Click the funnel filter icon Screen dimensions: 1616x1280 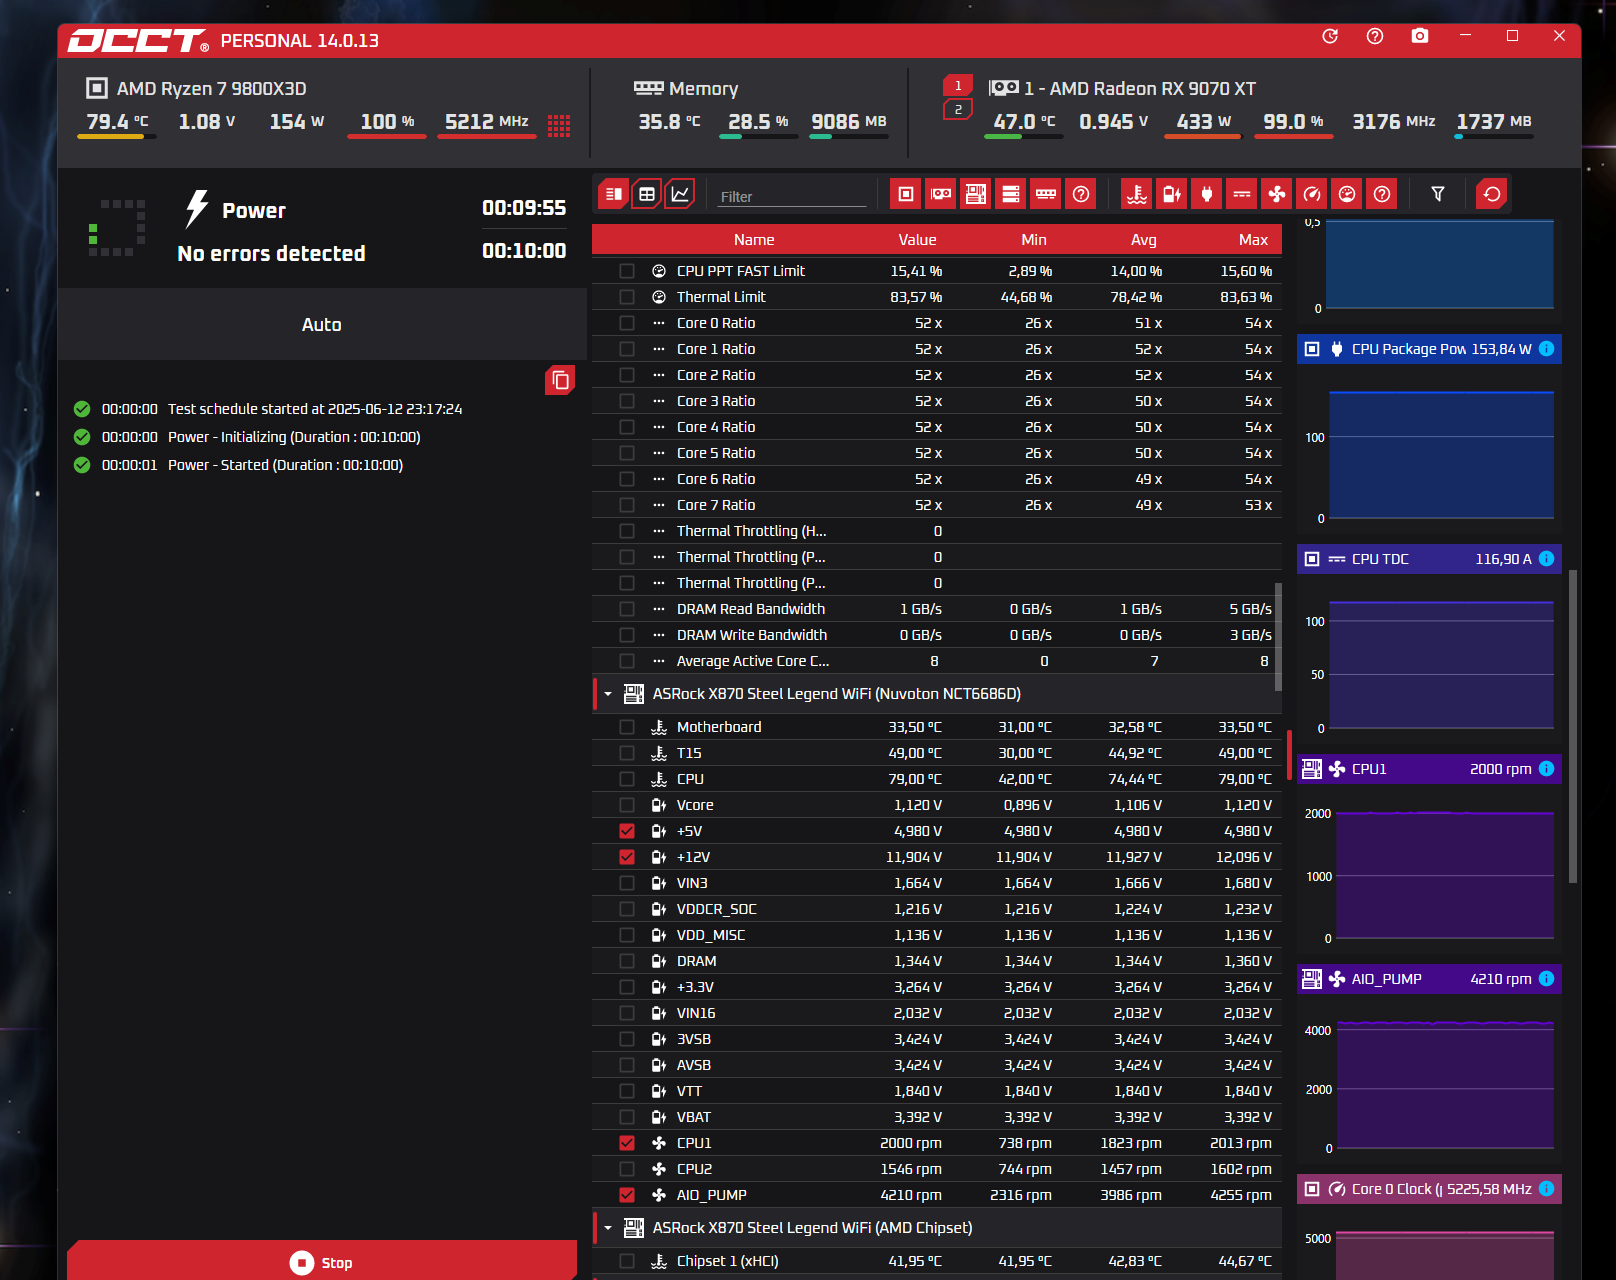coord(1438,194)
